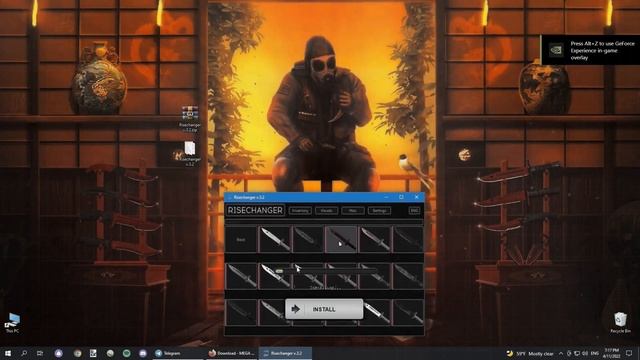Click the INSTALL button
640x360 pixels.
[x=324, y=309]
